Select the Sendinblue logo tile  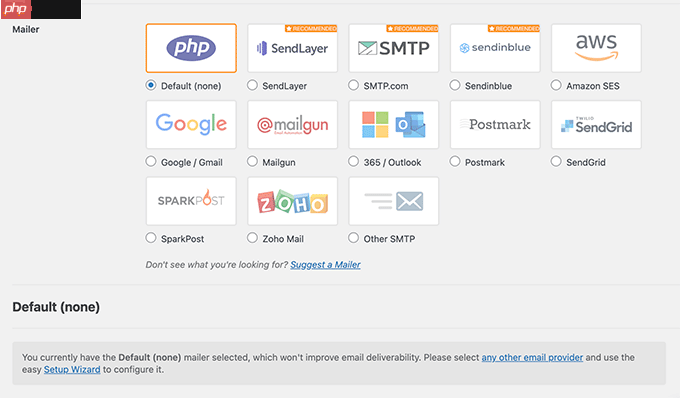pos(495,48)
